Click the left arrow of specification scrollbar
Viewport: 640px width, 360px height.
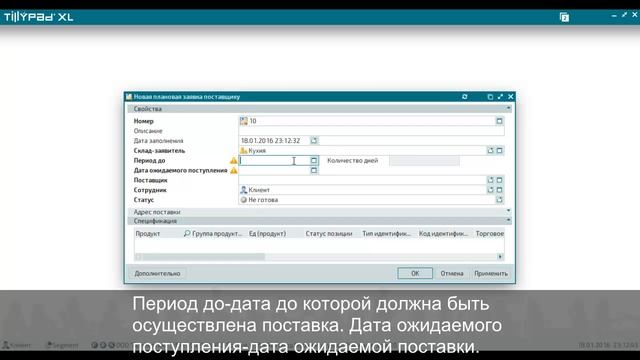[138, 257]
